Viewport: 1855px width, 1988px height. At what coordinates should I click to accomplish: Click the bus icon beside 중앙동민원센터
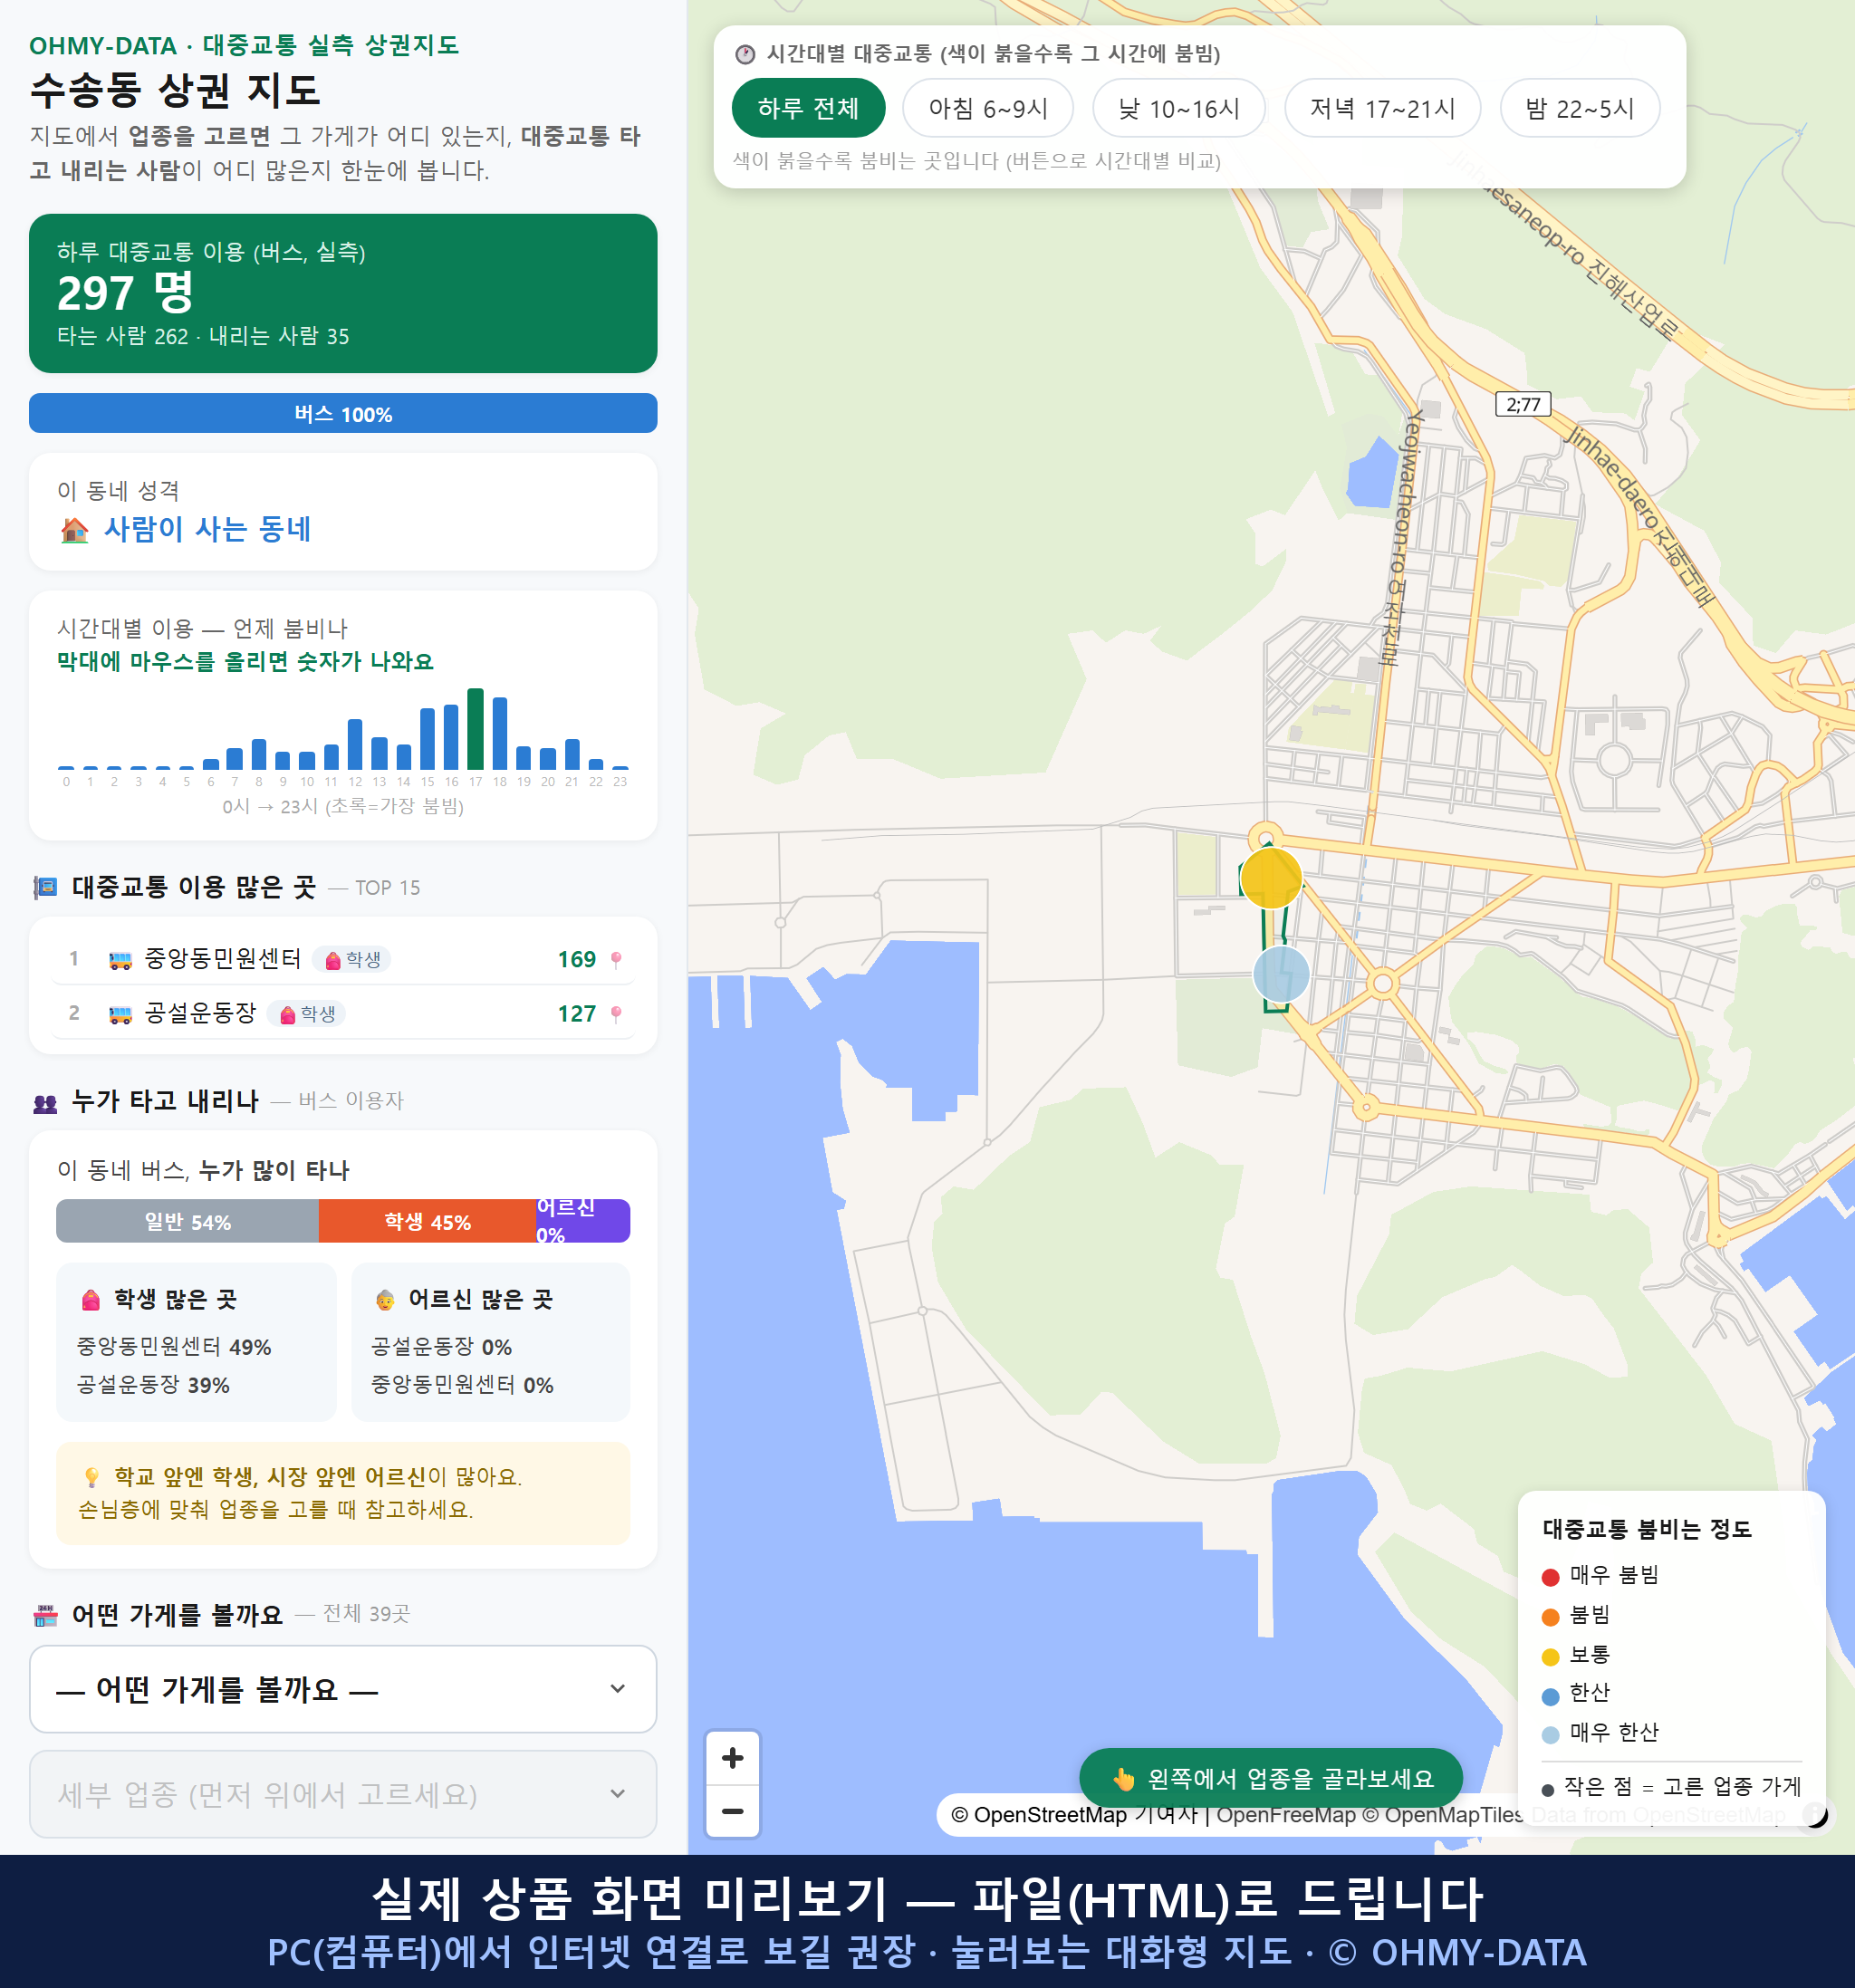pyautogui.click(x=120, y=961)
